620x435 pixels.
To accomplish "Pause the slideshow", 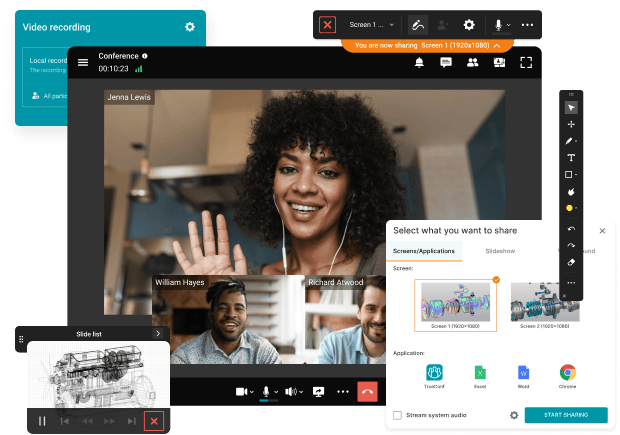I will click(x=42, y=421).
